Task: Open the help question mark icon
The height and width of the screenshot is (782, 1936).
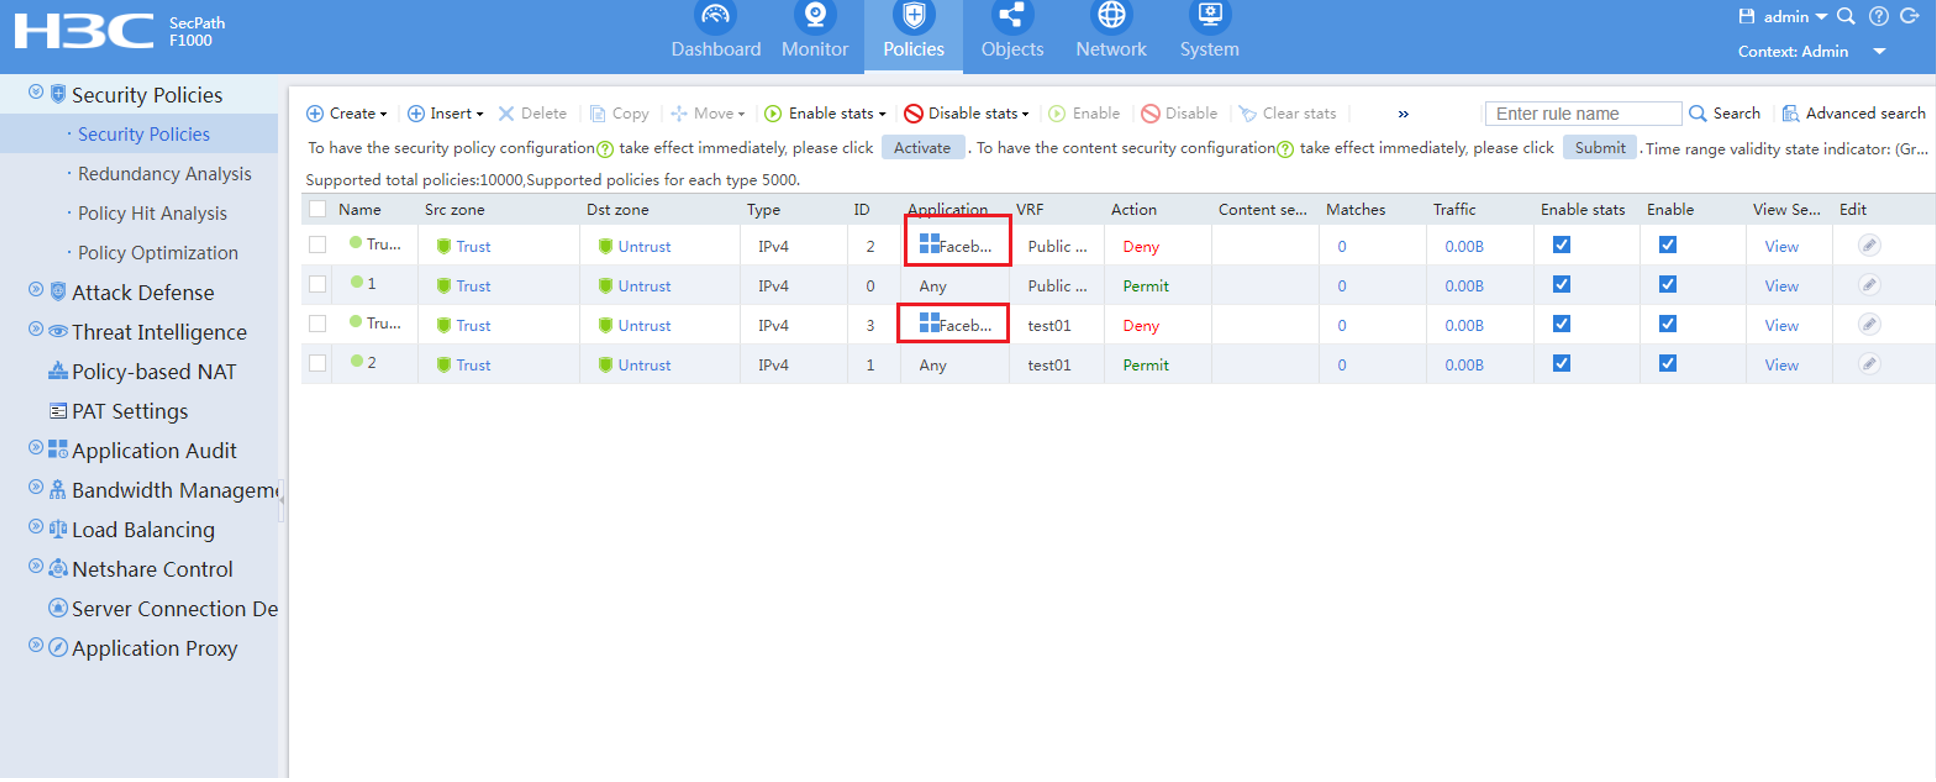Action: [1879, 16]
